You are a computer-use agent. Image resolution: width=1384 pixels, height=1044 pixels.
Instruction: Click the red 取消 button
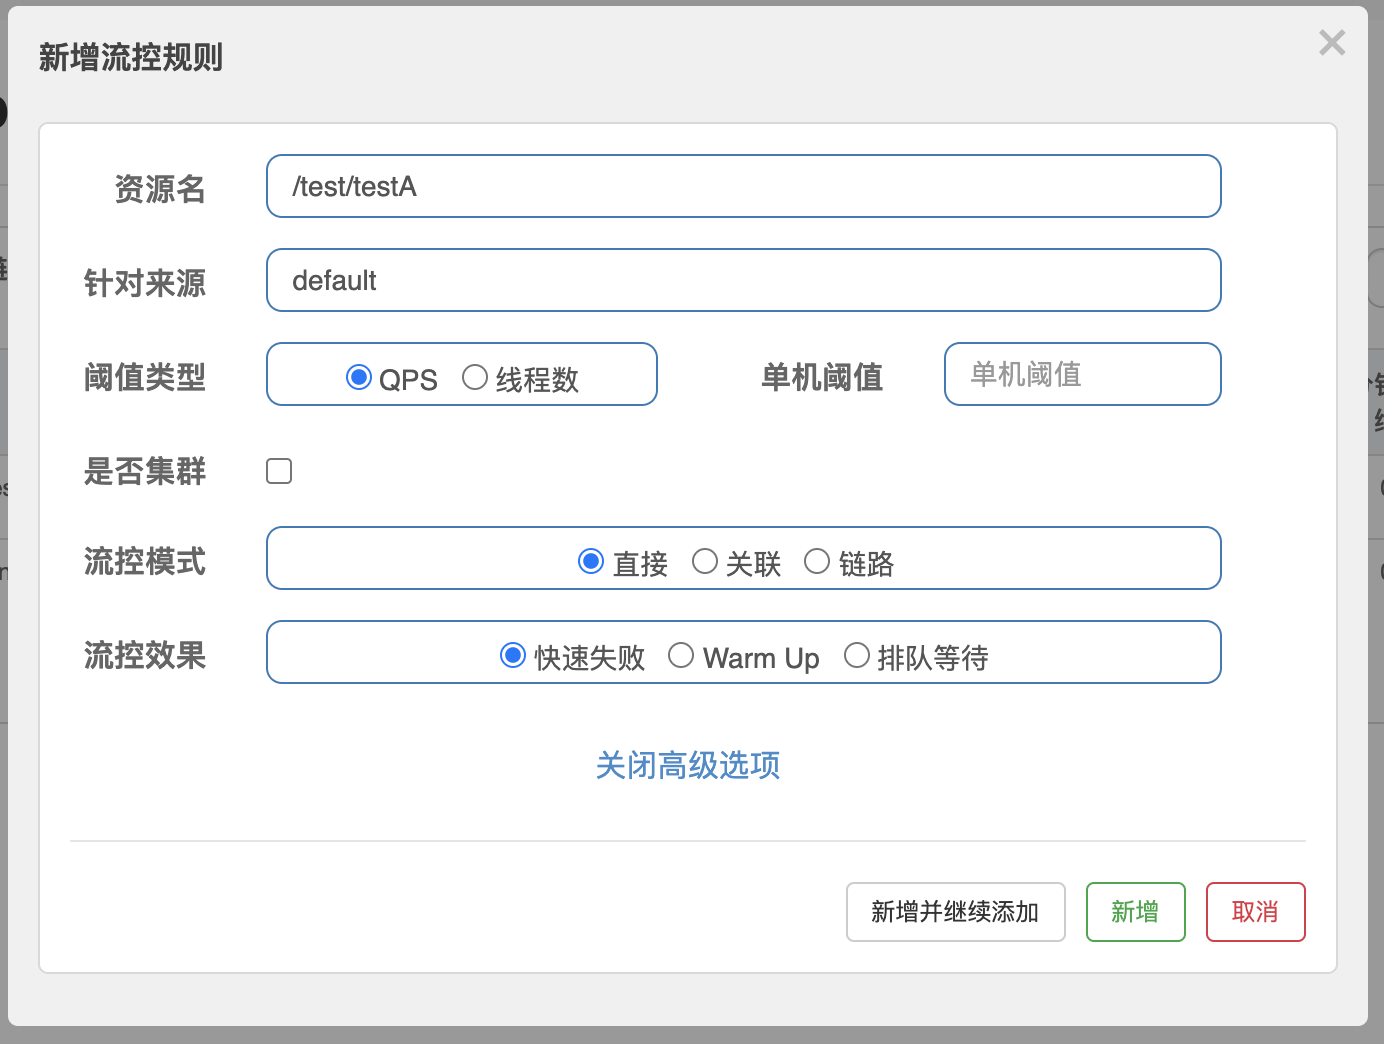[x=1255, y=912]
